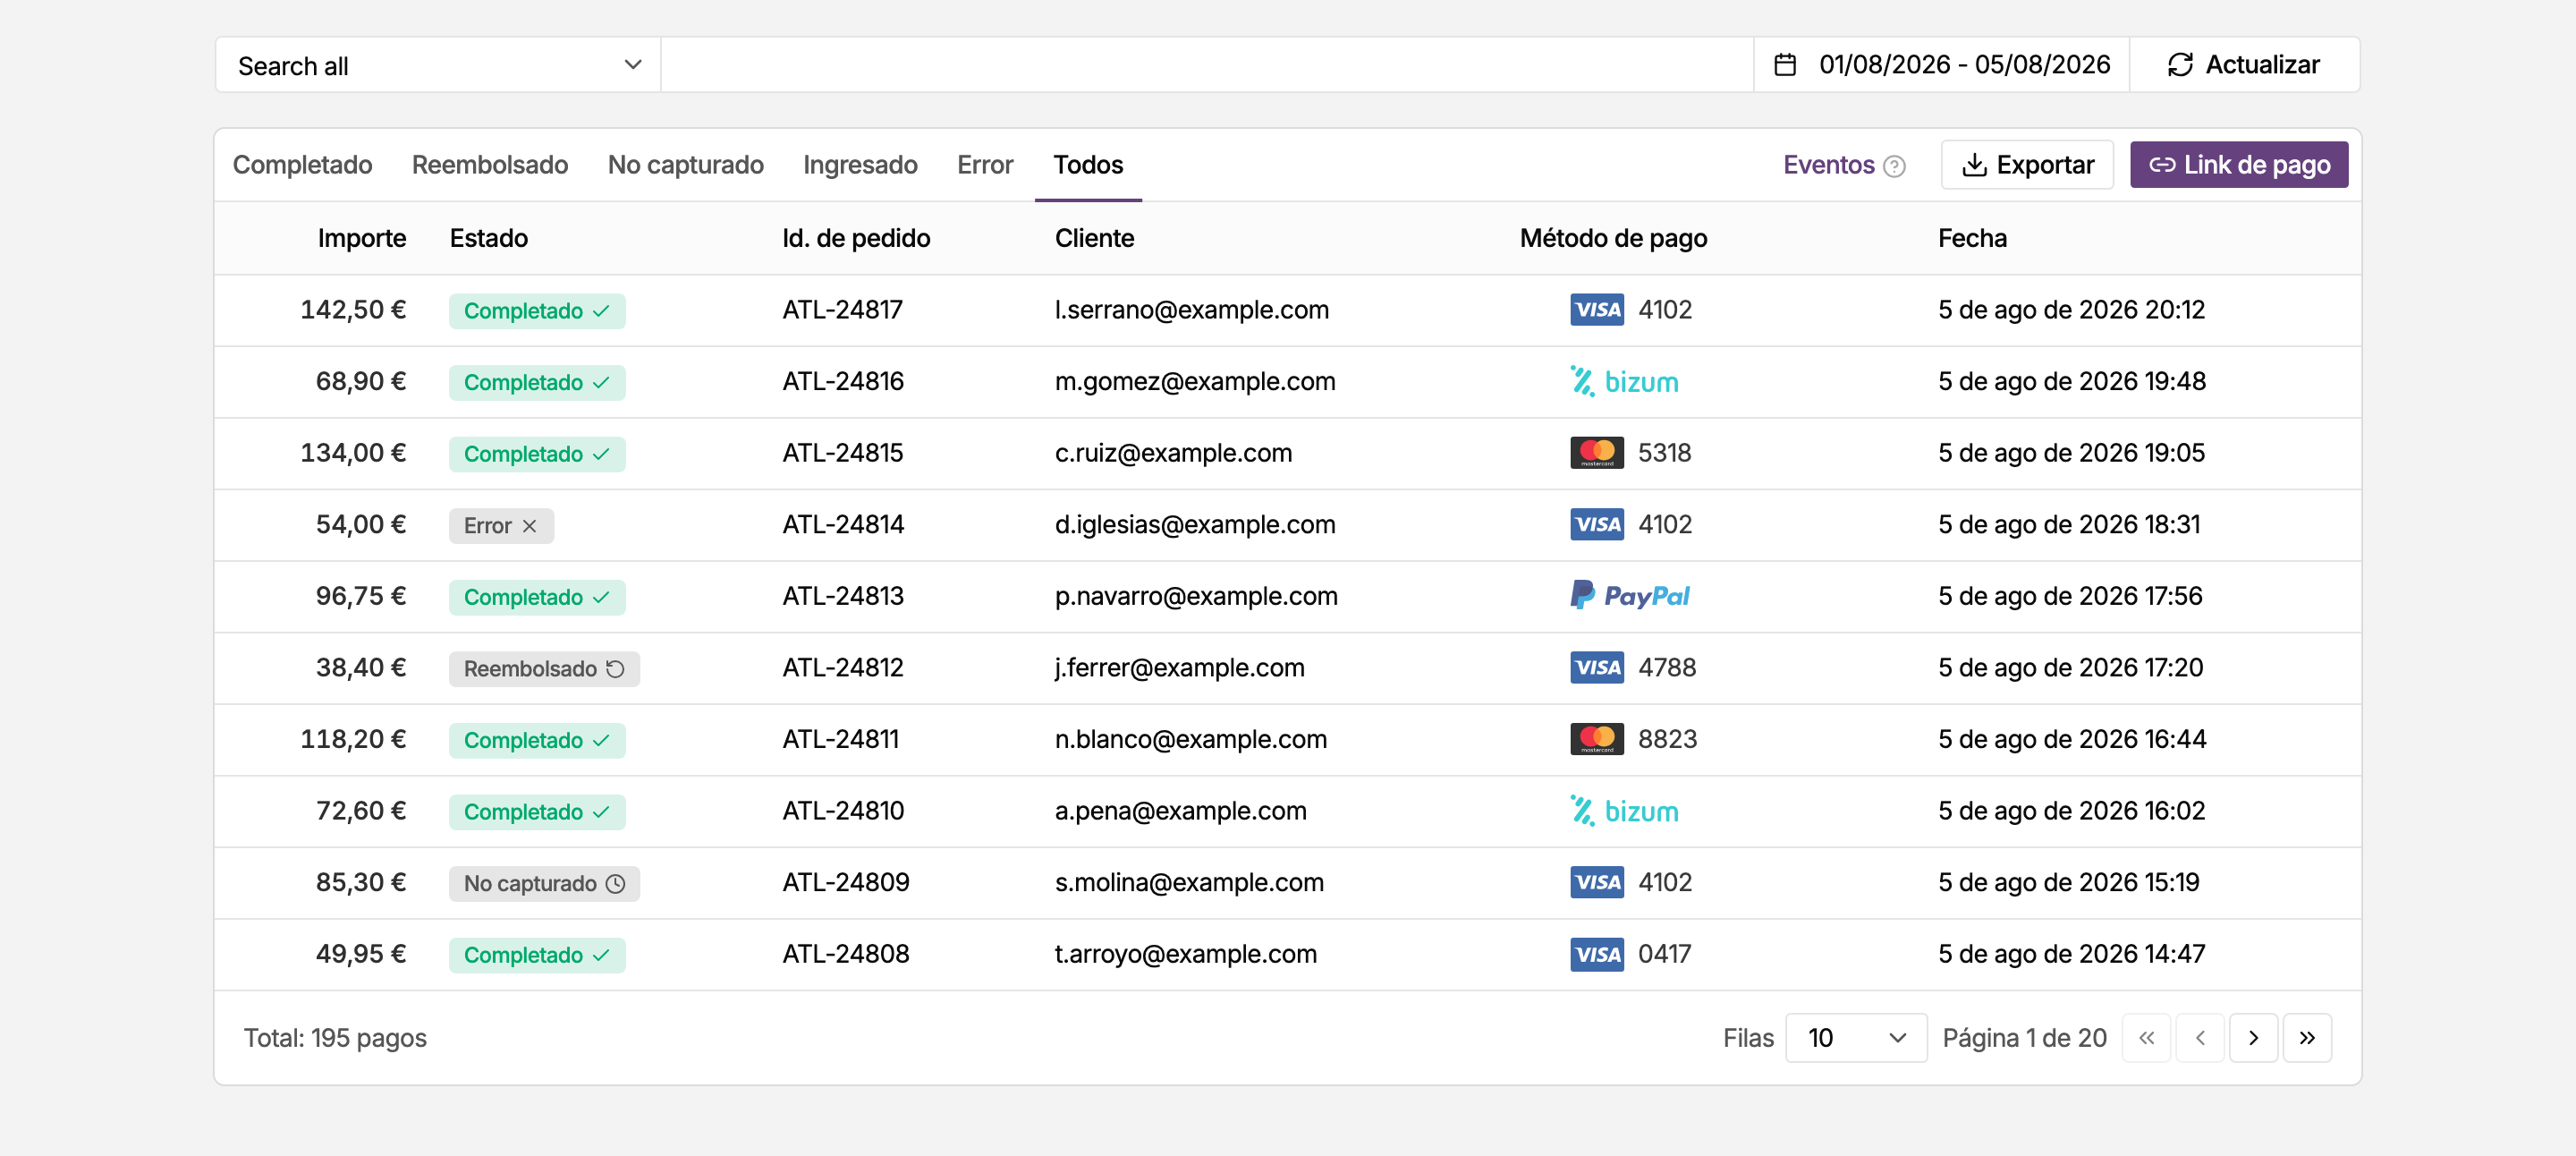Select the Todos tab
This screenshot has height=1156, width=2576.
(x=1088, y=165)
